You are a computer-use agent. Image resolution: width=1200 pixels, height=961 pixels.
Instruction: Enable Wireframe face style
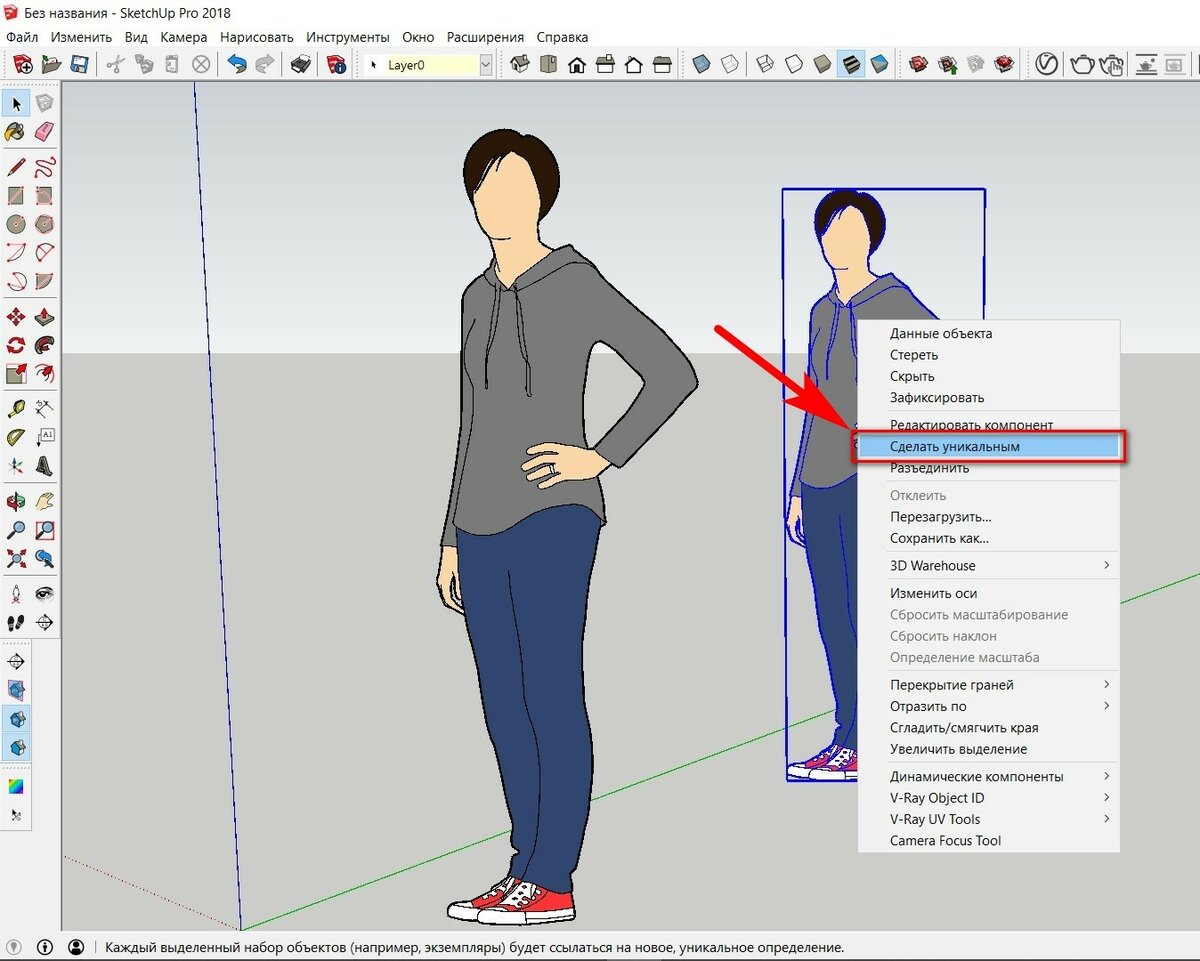tap(764, 65)
